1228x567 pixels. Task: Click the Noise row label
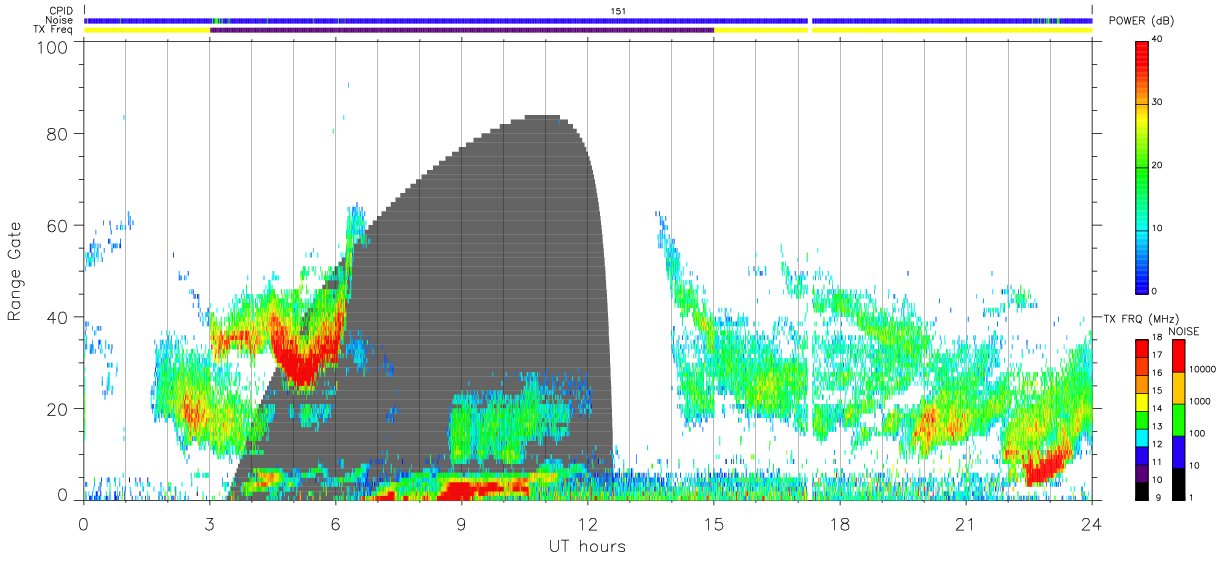60,20
